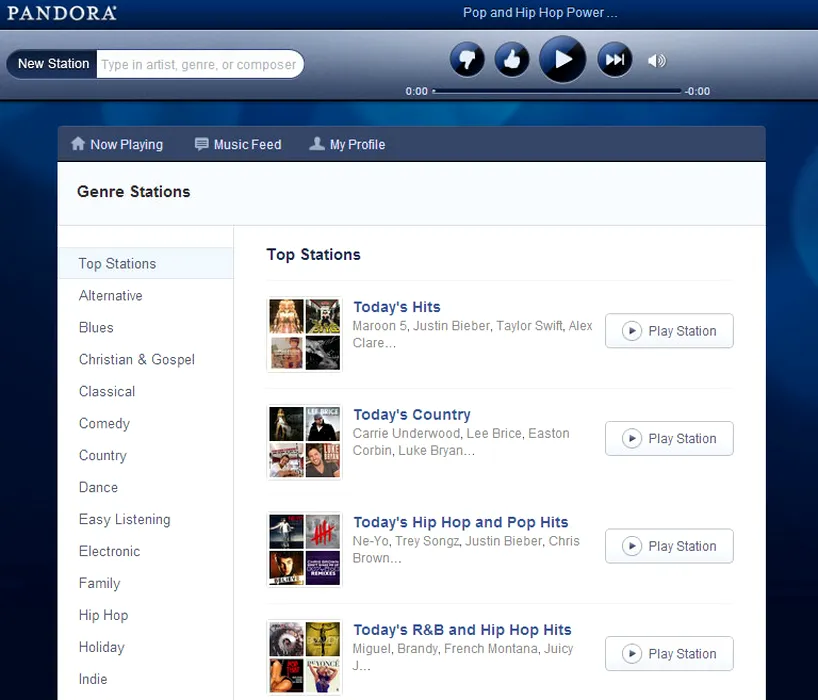Mute using the volume speaker icon

point(656,61)
